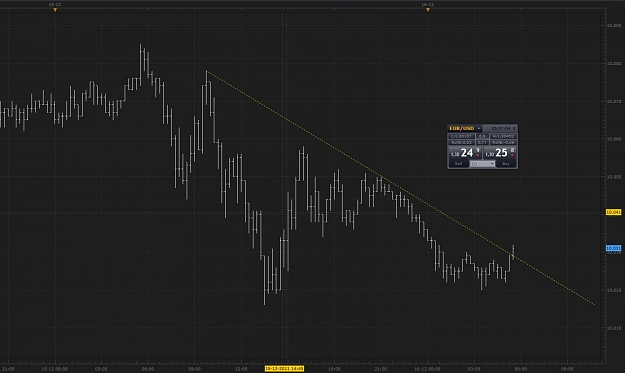Click the ask price tile showing 25
This screenshot has width=625, height=373.
[x=500, y=153]
